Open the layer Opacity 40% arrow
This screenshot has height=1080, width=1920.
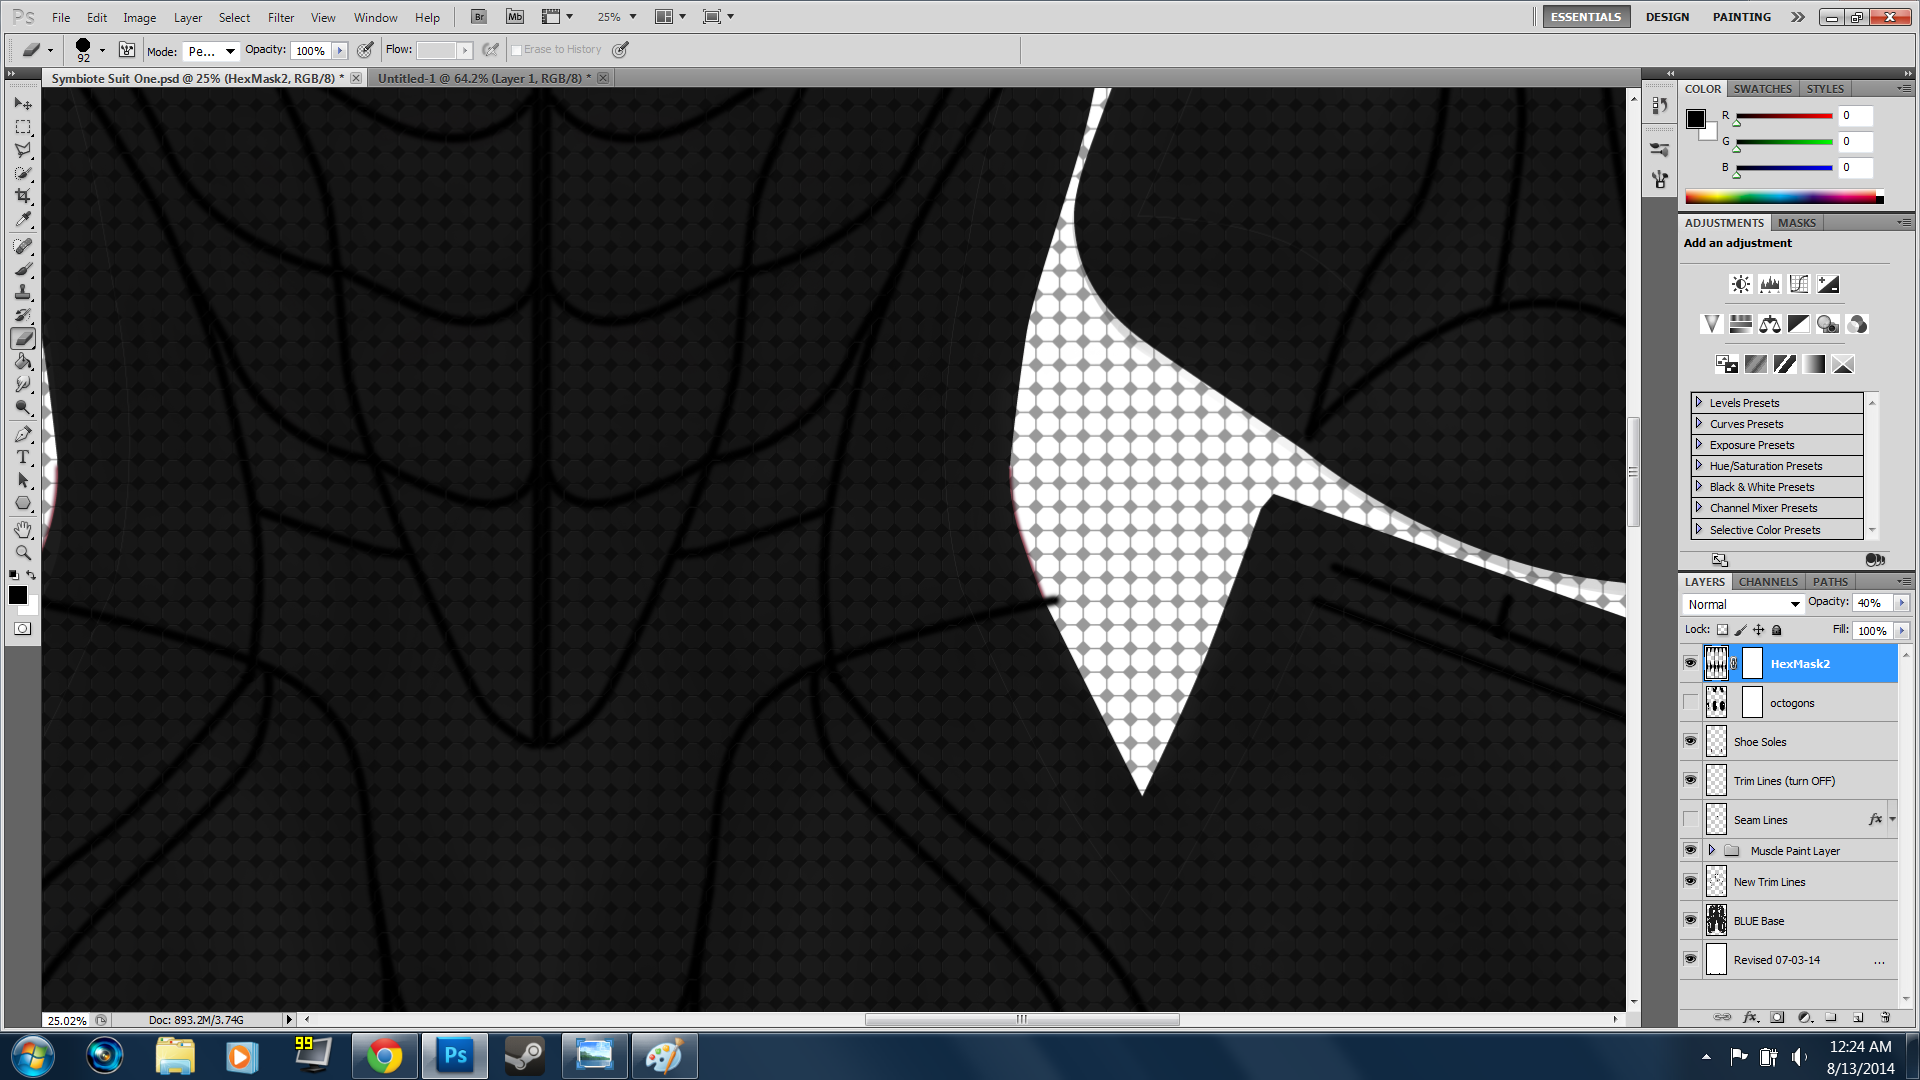click(1901, 603)
